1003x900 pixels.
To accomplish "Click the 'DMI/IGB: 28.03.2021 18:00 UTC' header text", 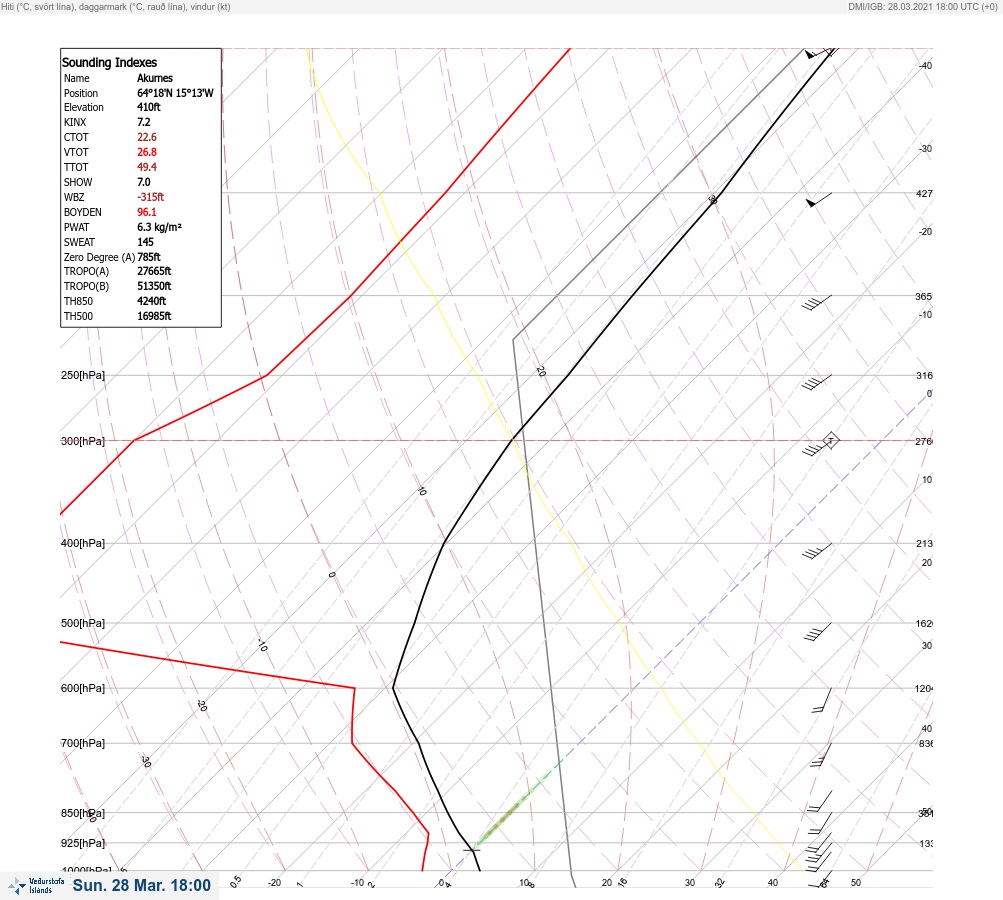I will (922, 7).
